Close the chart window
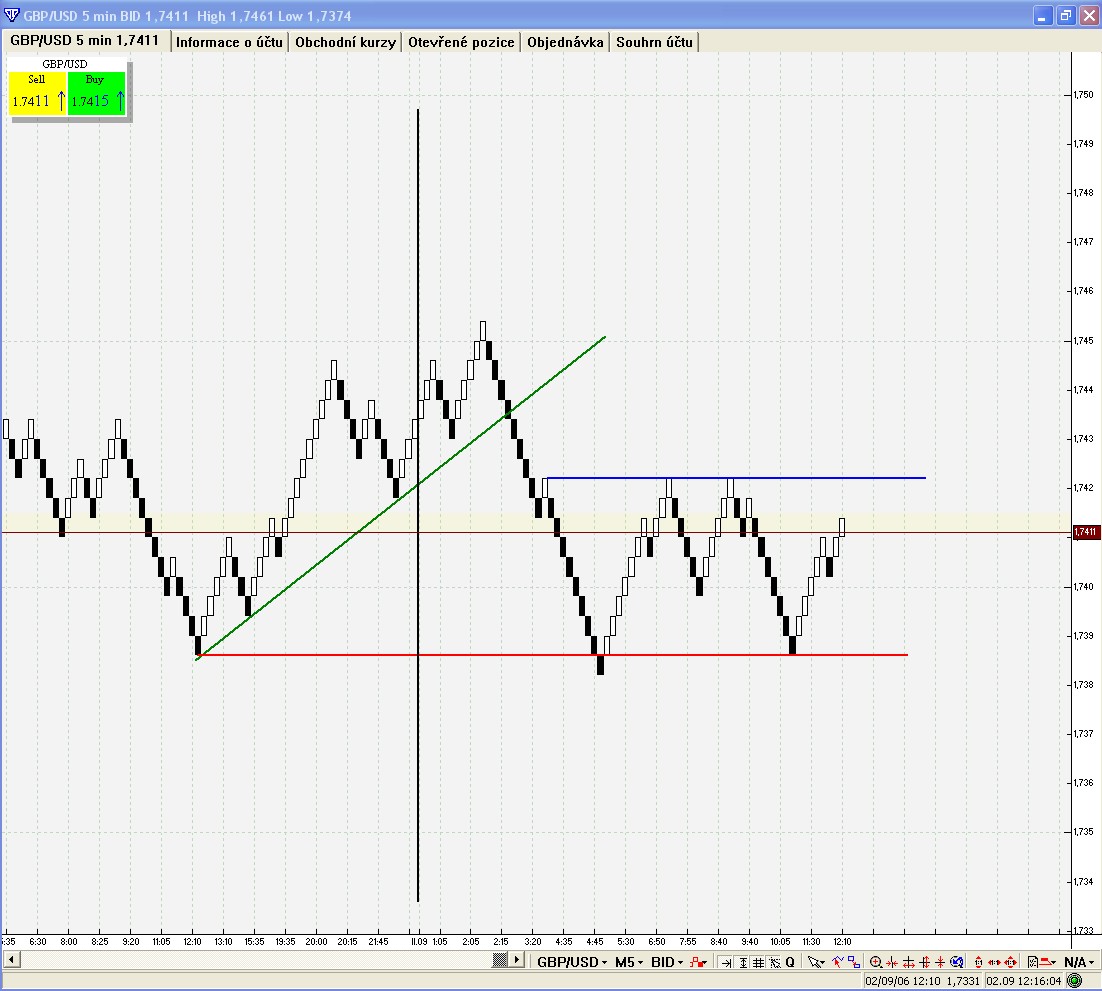 (1089, 15)
